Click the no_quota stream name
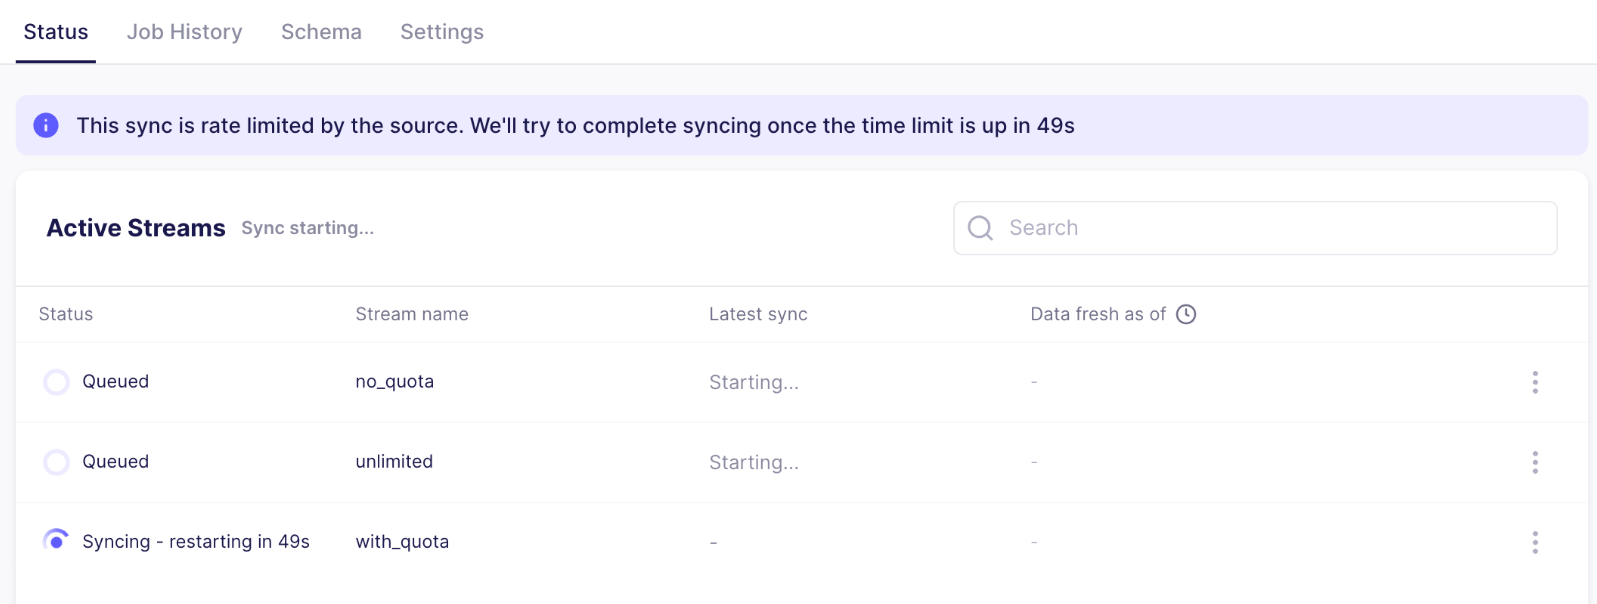 [x=395, y=382]
